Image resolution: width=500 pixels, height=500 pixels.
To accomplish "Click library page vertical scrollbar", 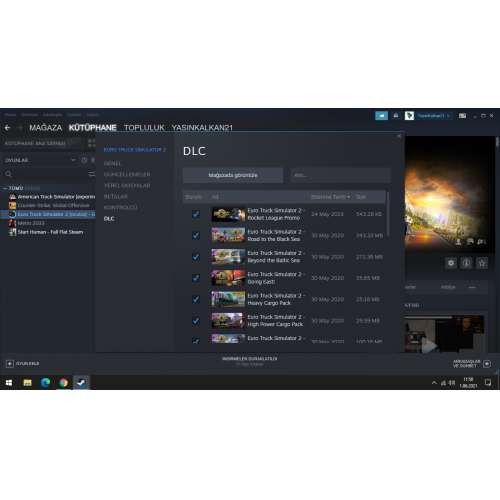I will (497, 142).
